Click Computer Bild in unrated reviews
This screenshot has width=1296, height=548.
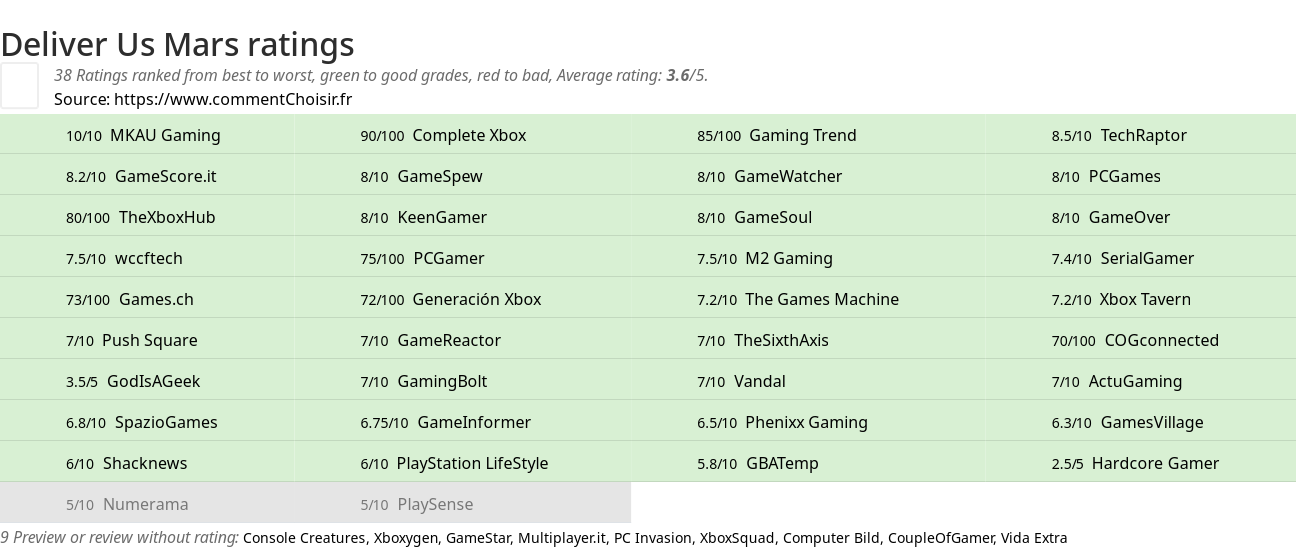click(831, 538)
